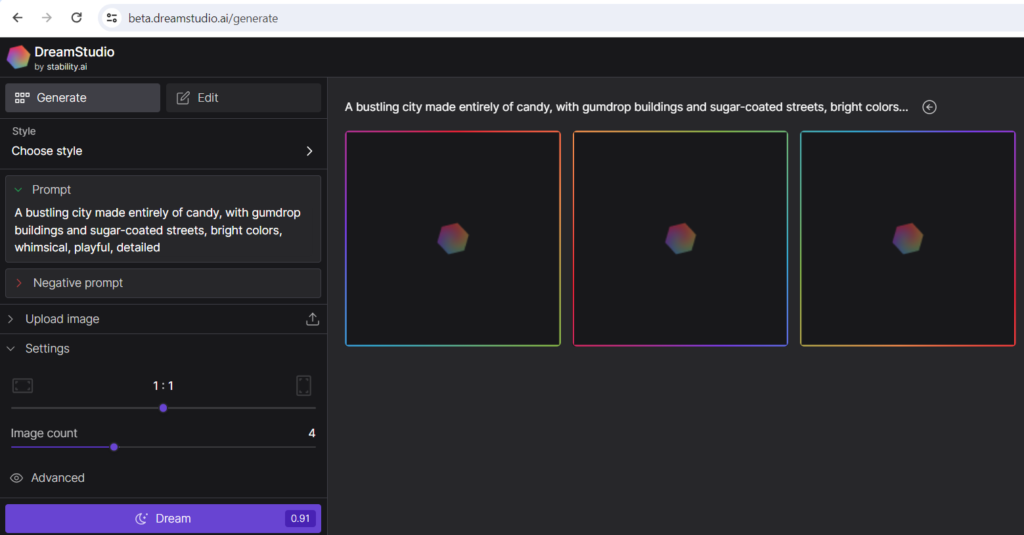Select the portrait aspect ratio icon

tap(304, 386)
